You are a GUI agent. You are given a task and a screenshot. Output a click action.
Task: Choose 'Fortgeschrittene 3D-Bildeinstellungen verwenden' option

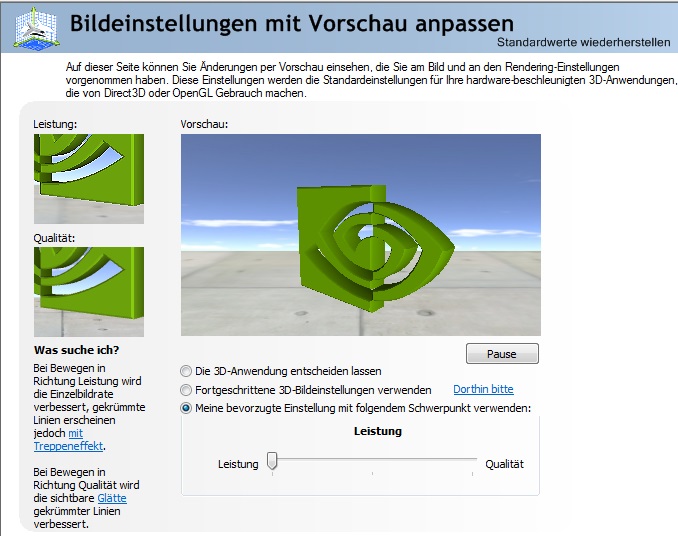[x=186, y=390]
